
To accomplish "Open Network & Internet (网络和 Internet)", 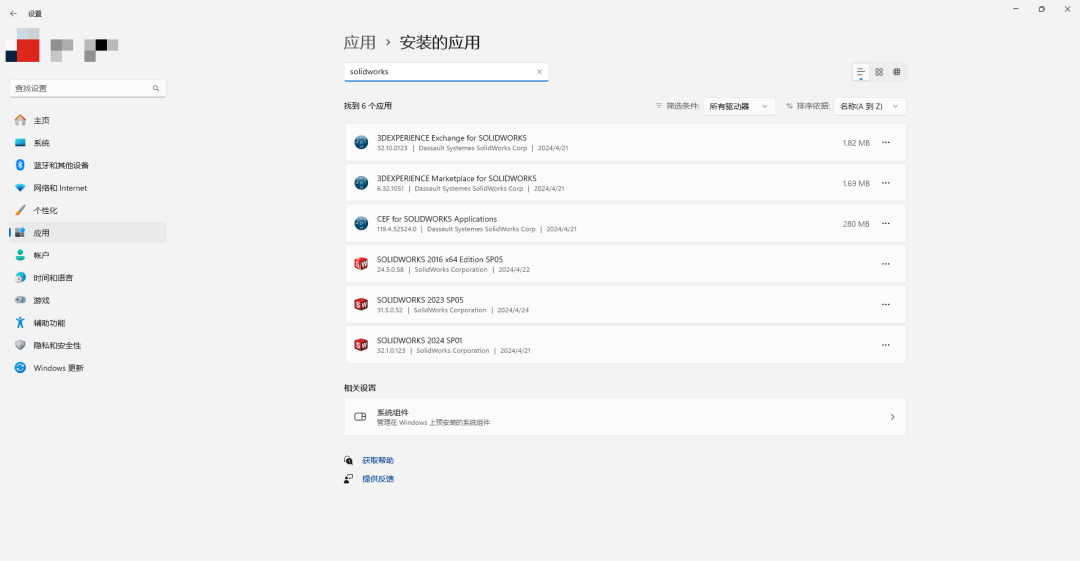I will (87, 188).
